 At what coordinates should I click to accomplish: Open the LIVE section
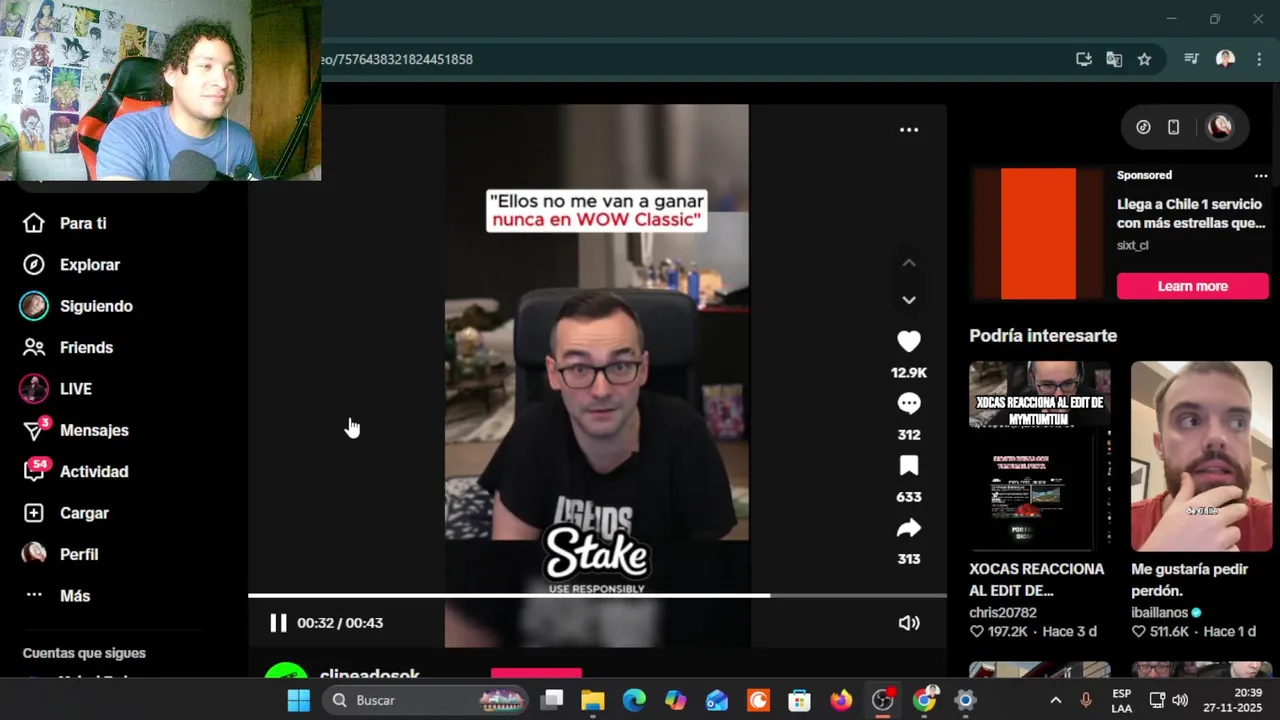[56, 389]
